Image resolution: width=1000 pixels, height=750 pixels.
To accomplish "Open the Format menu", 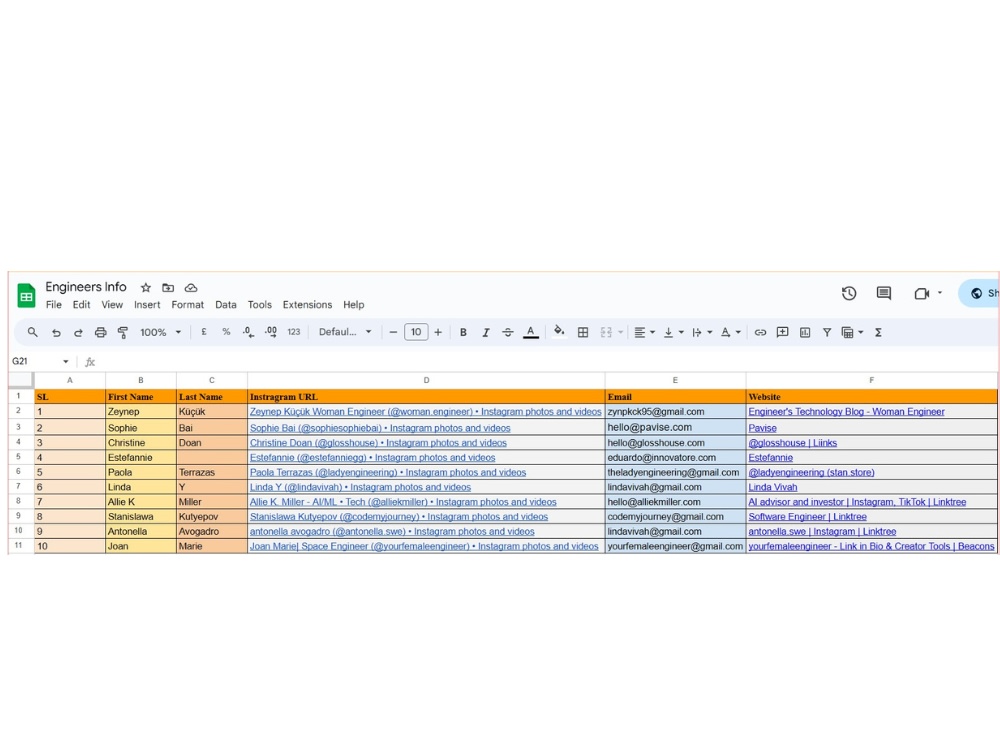I will coord(188,305).
